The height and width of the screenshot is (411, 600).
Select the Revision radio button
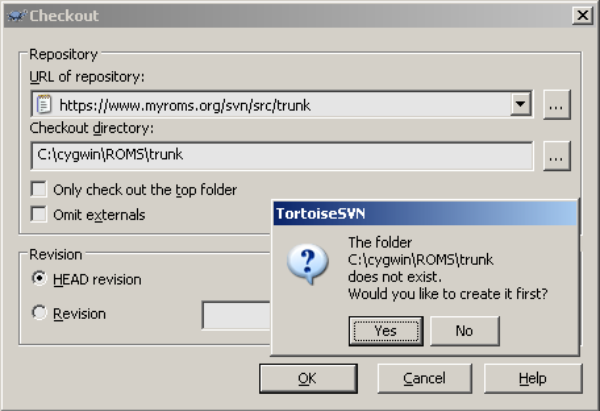[x=39, y=313]
